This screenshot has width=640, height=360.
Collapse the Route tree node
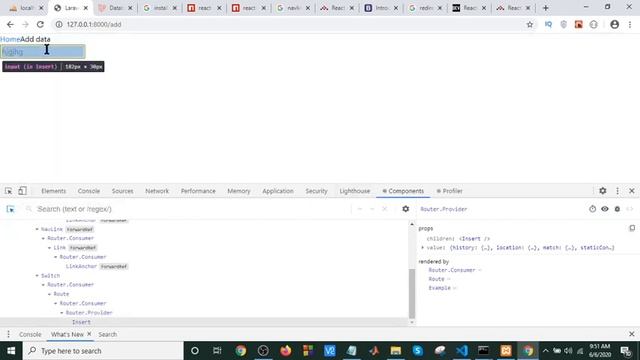tap(49, 294)
